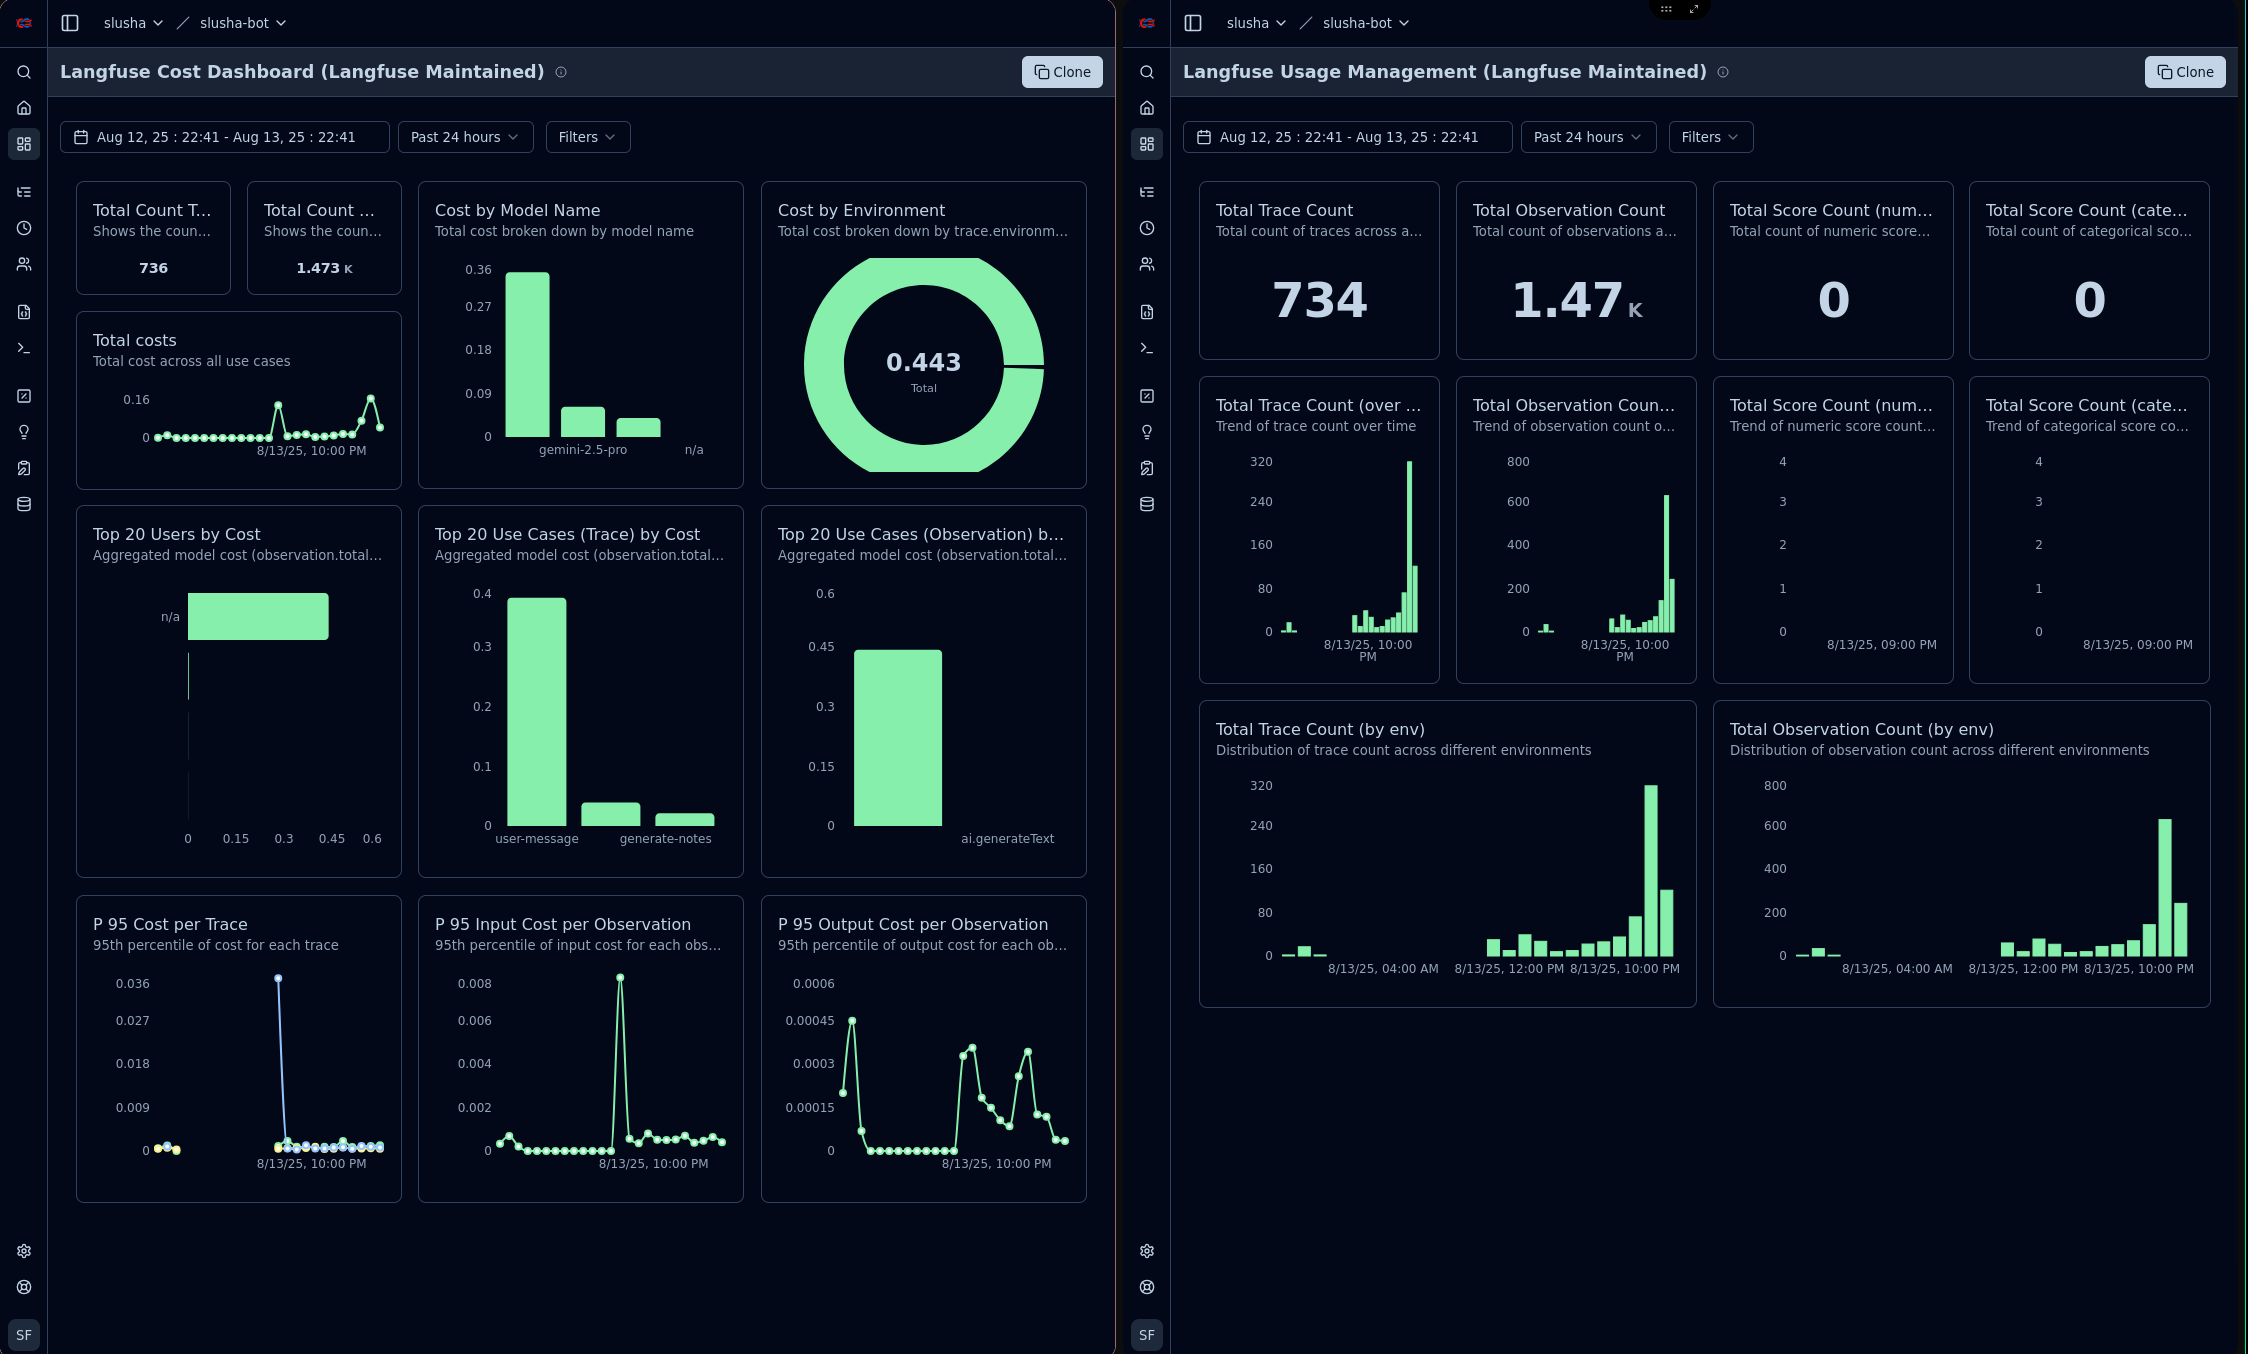The height and width of the screenshot is (1354, 2248).
Task: Clone the Langfuse Cost Dashboard
Action: (x=1062, y=72)
